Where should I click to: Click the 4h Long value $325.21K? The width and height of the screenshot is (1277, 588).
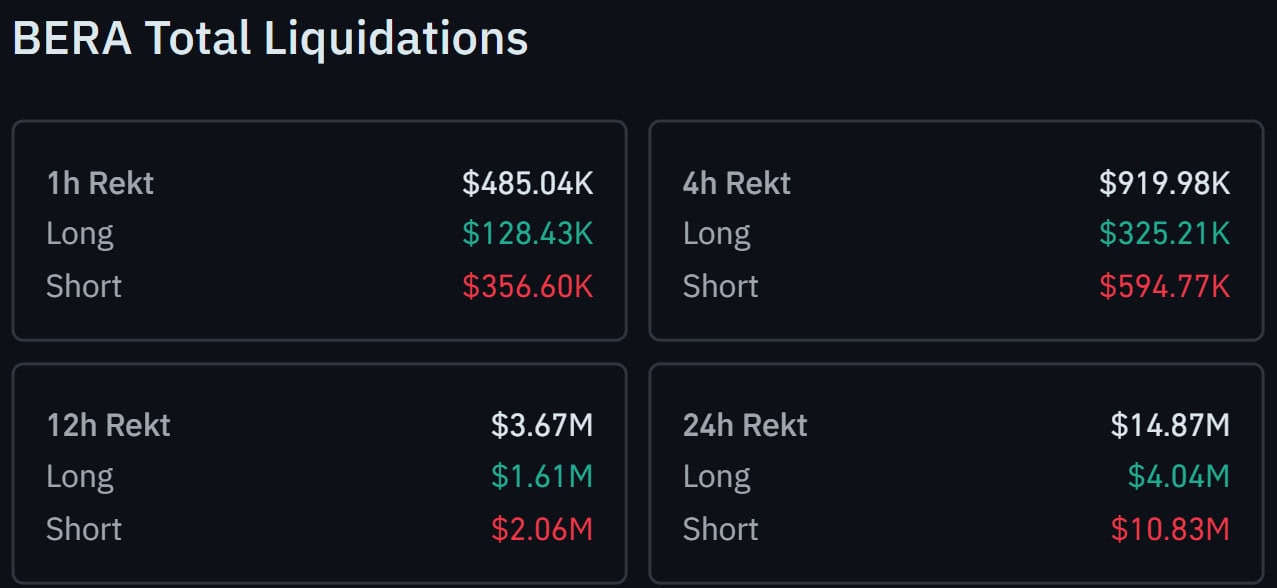pyautogui.click(x=1164, y=234)
